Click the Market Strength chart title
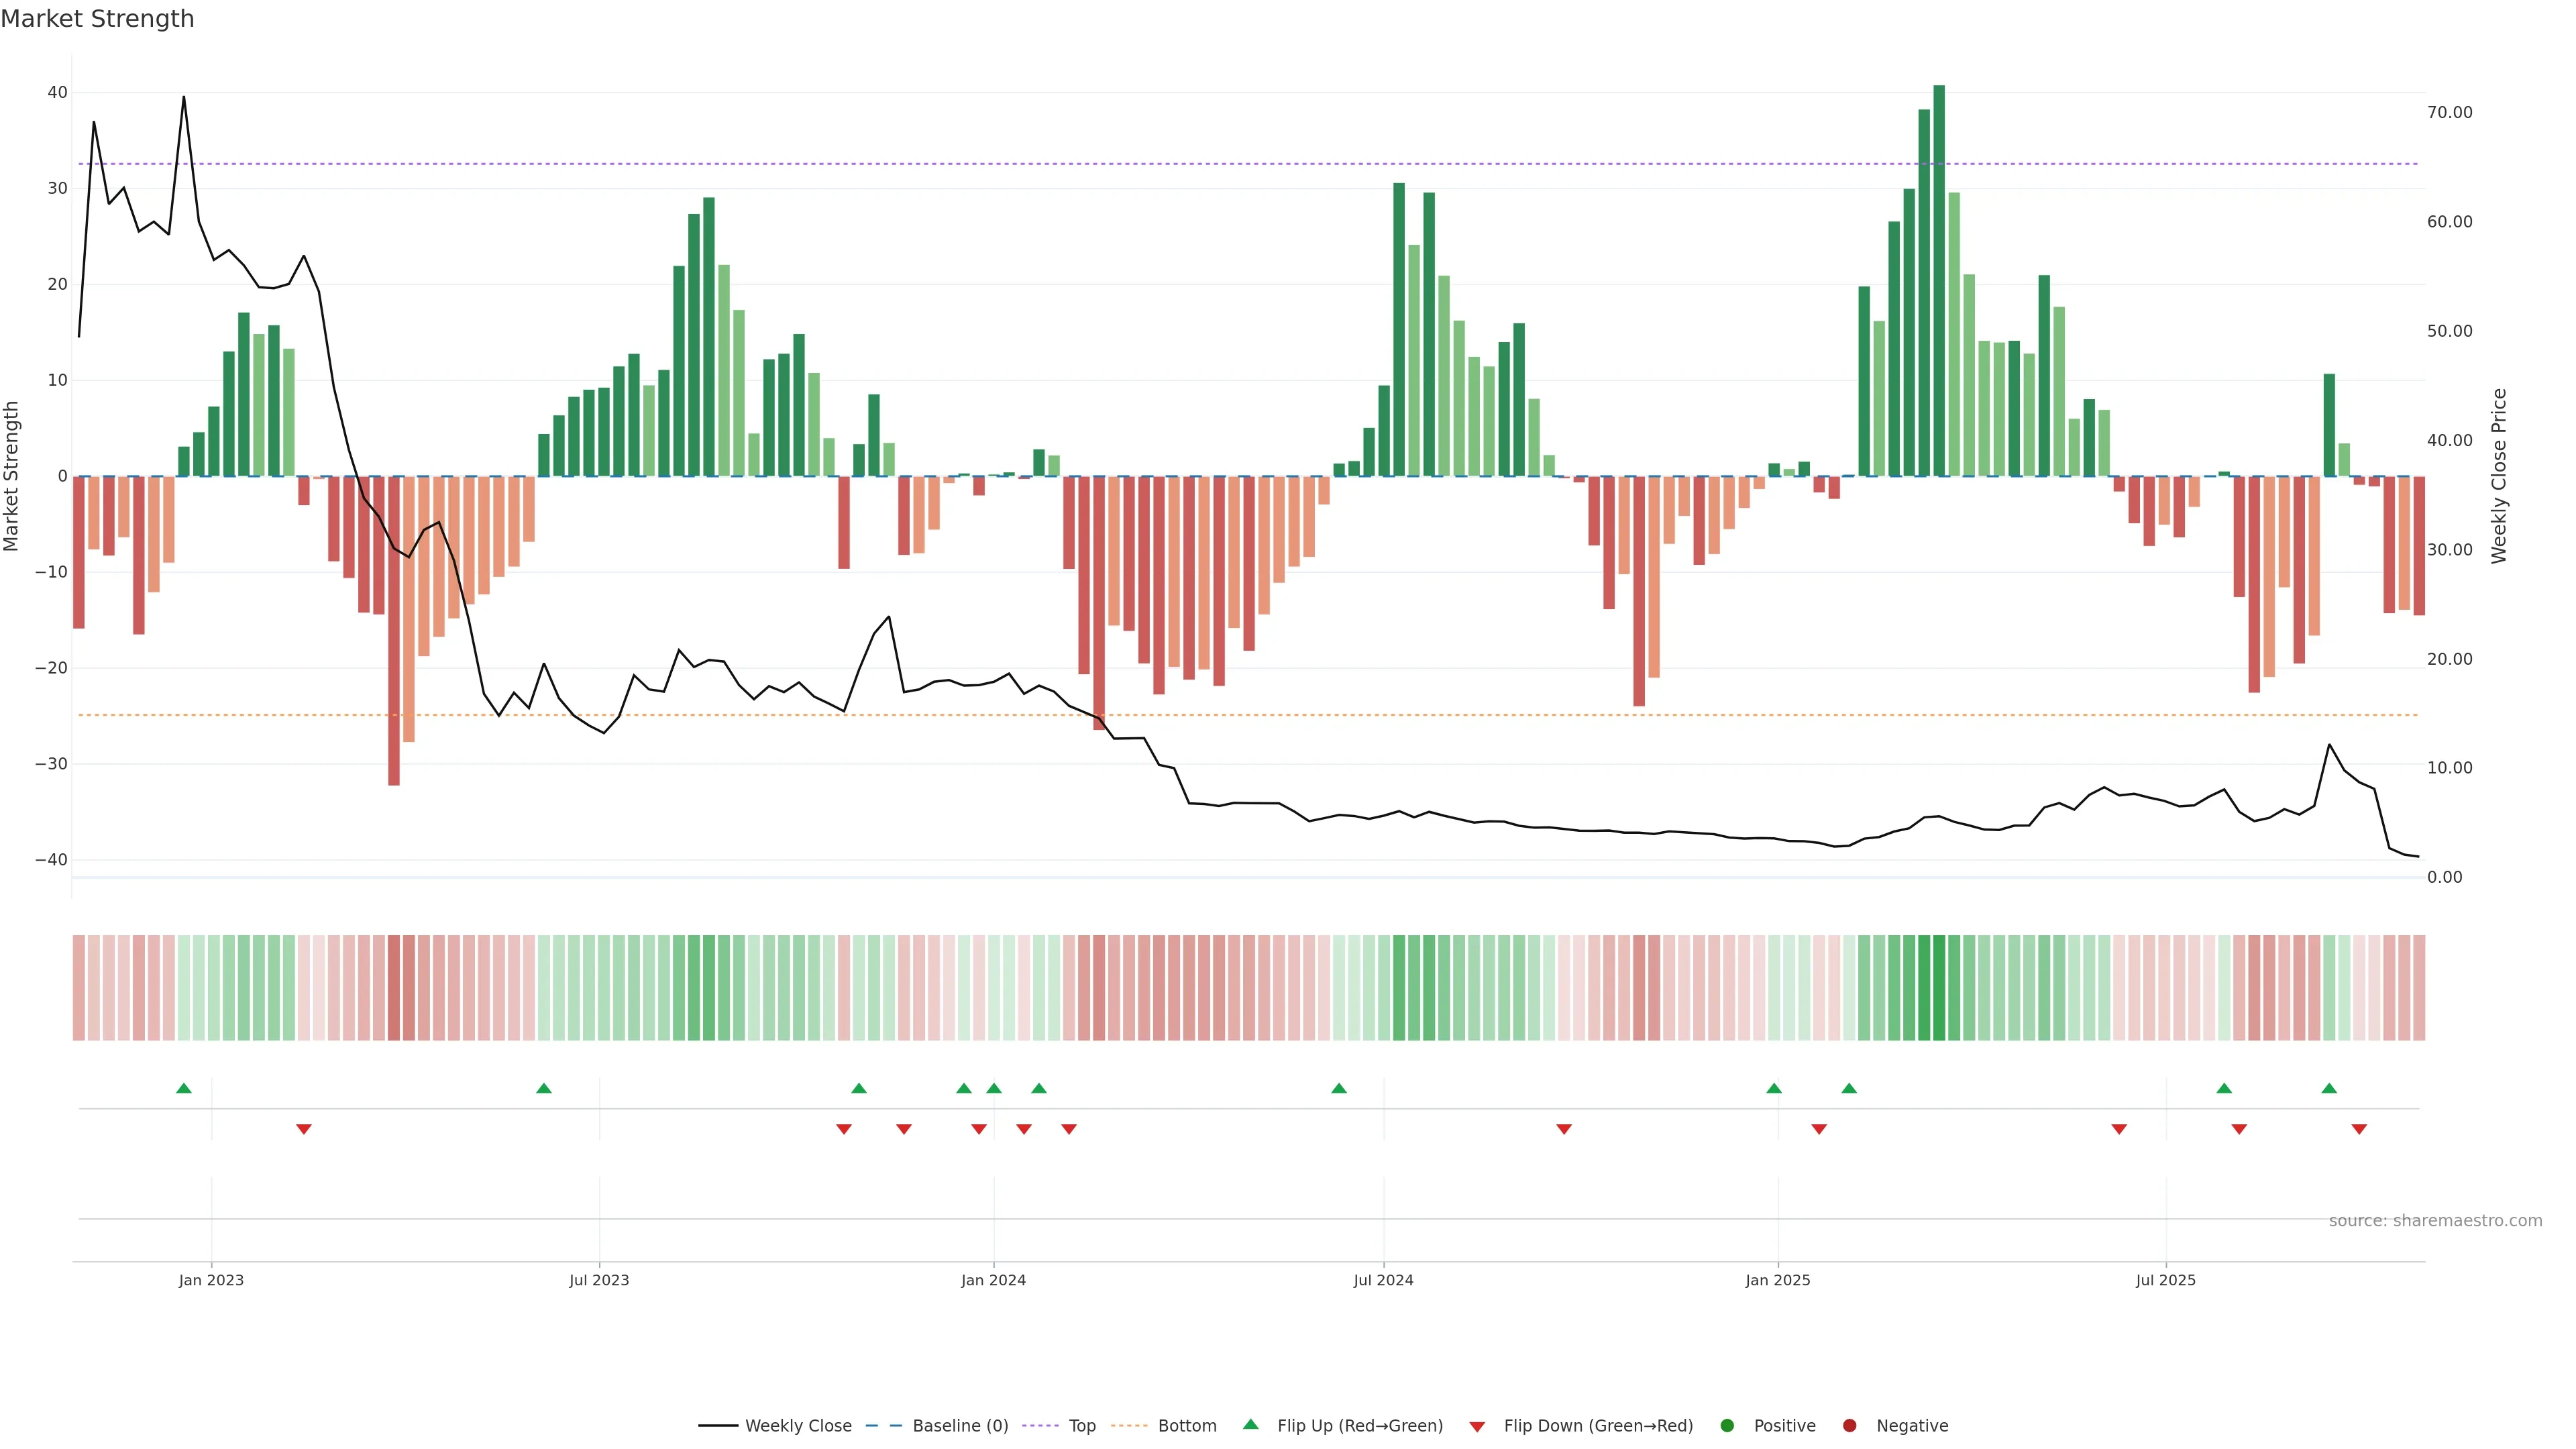 pos(97,19)
